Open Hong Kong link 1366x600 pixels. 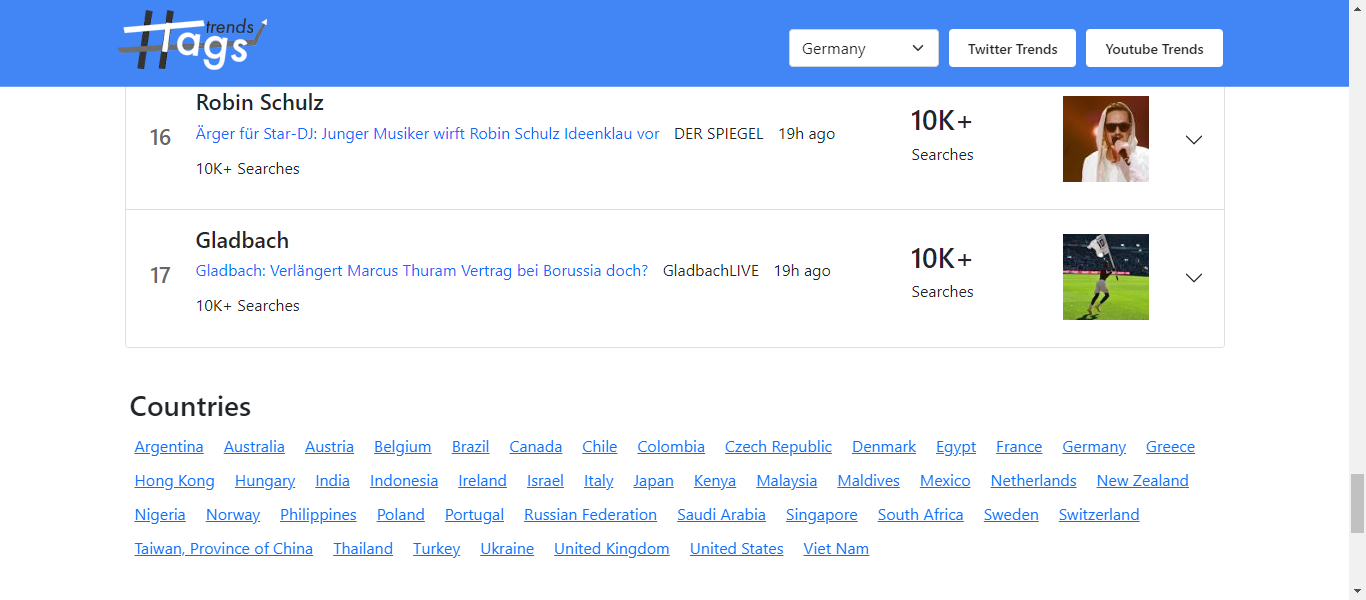pyautogui.click(x=175, y=481)
